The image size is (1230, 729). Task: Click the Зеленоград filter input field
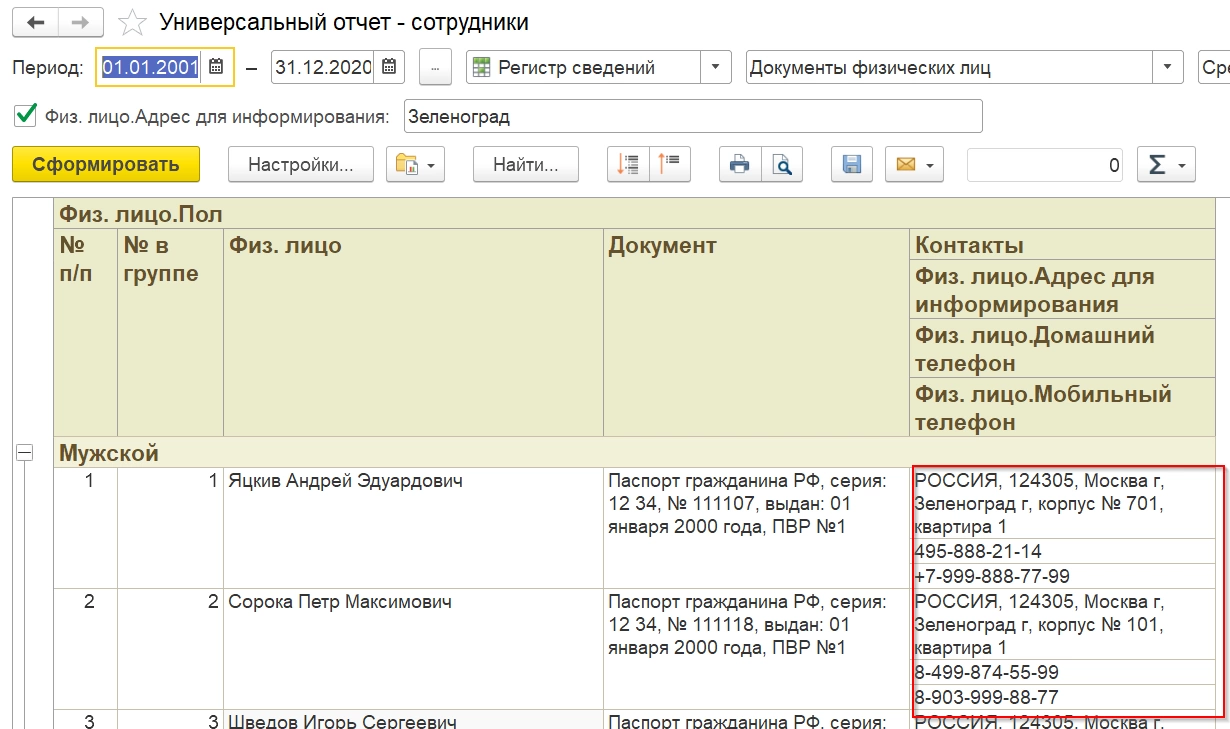[x=693, y=116]
